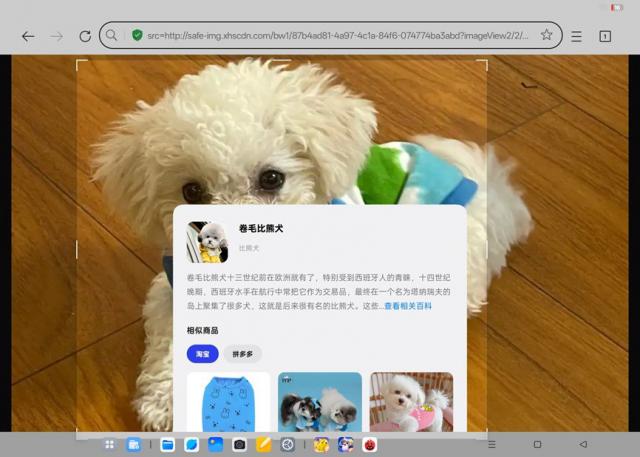Viewport: 640px width, 457px height.
Task: Open the yellow Notes app in dock
Action: pyautogui.click(x=264, y=444)
